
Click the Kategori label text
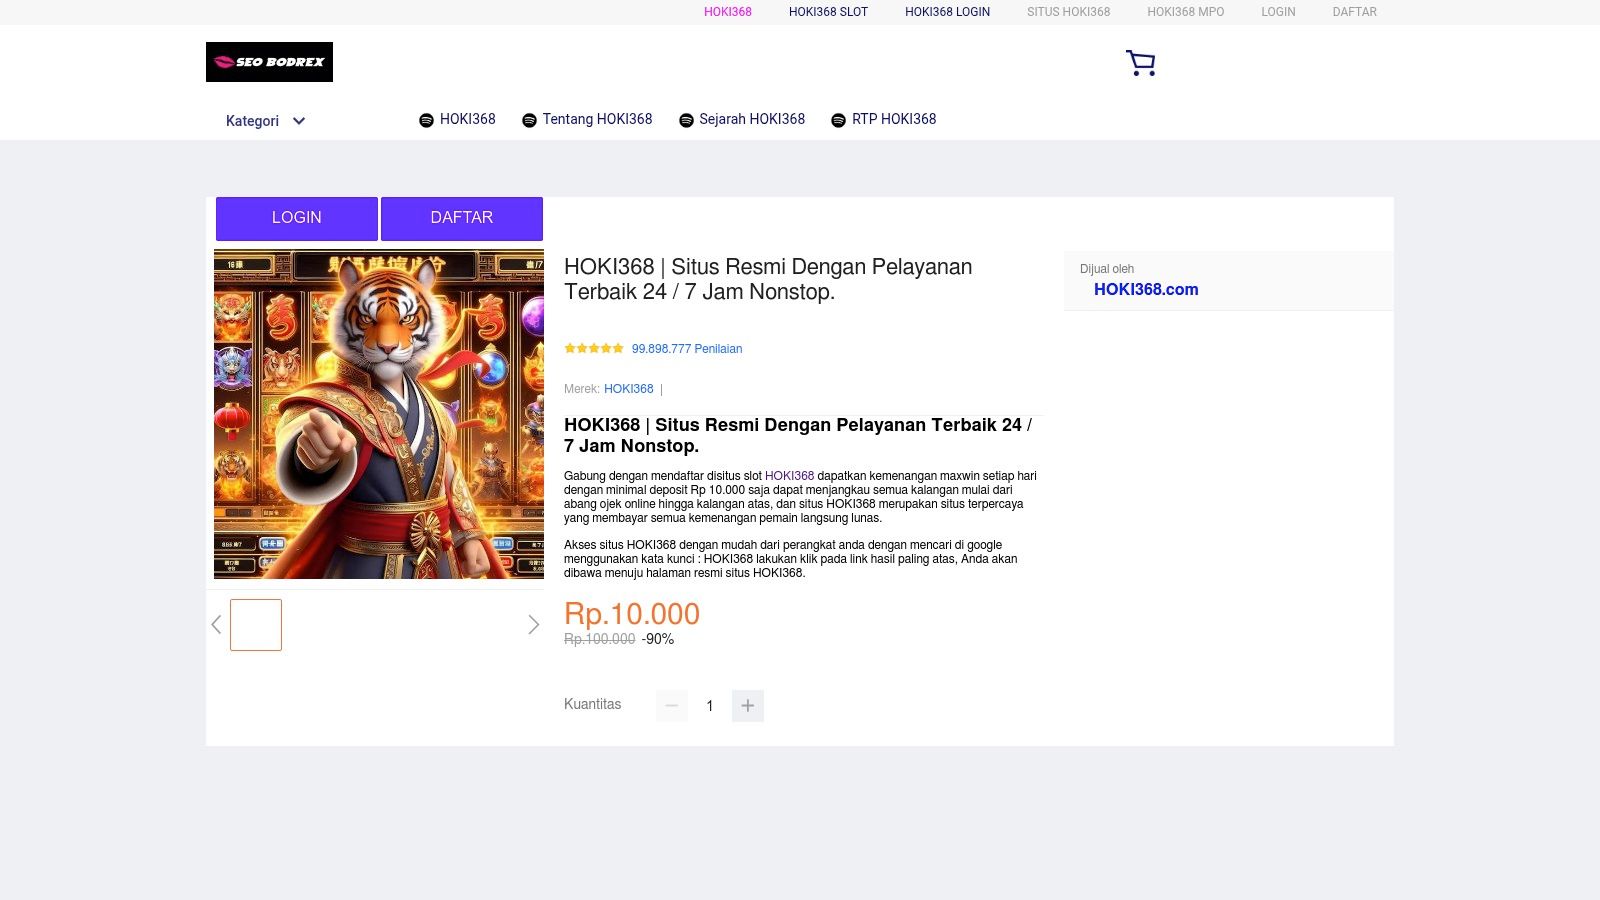point(252,121)
